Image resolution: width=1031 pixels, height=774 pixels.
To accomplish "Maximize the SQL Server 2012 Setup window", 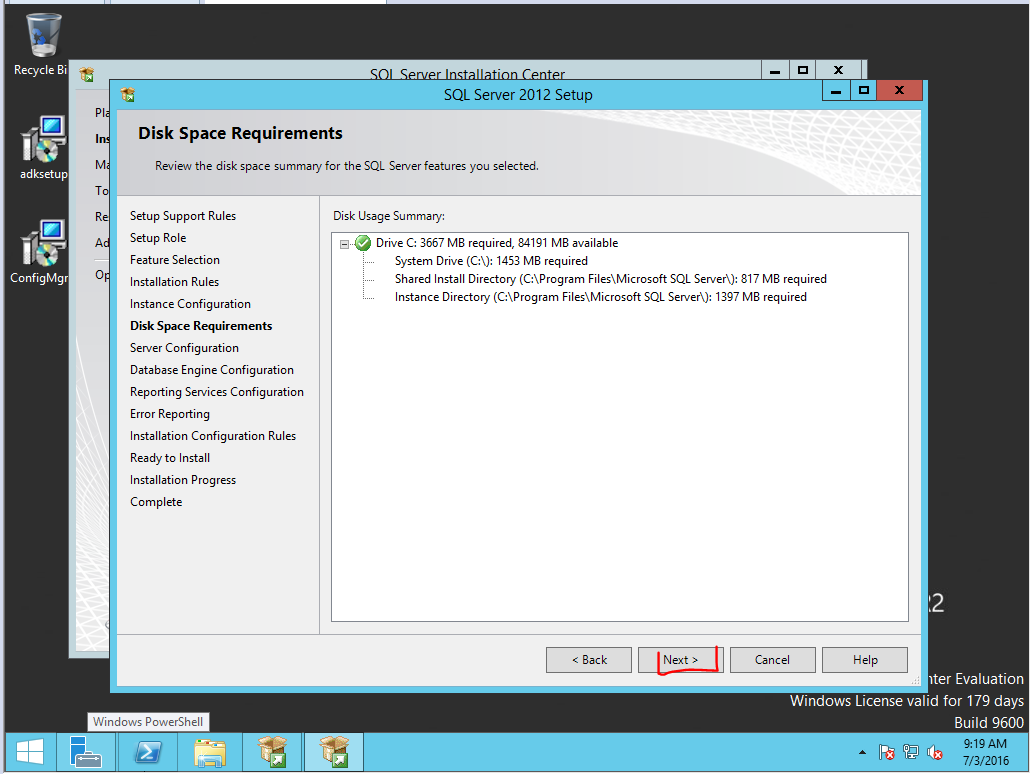I will [x=864, y=91].
